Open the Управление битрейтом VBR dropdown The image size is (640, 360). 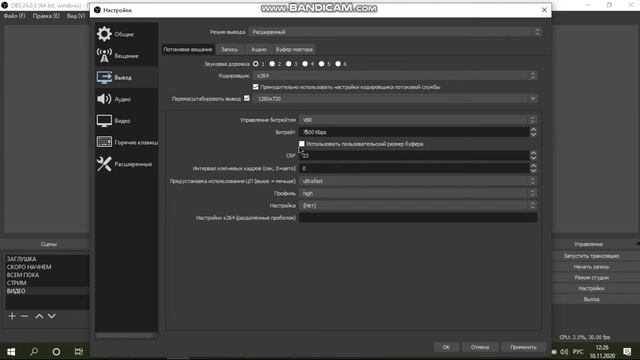[418, 120]
